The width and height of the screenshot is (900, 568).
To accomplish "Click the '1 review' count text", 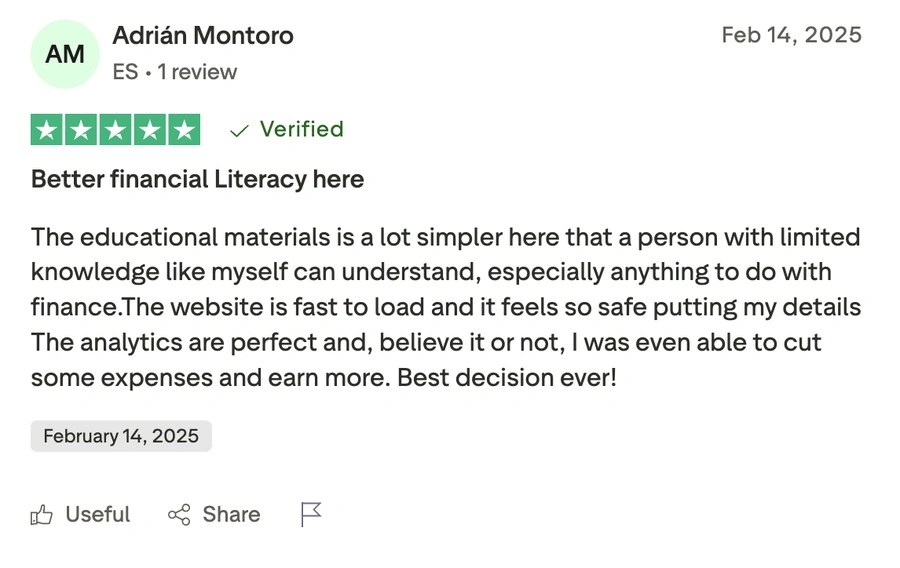I will click(x=197, y=72).
